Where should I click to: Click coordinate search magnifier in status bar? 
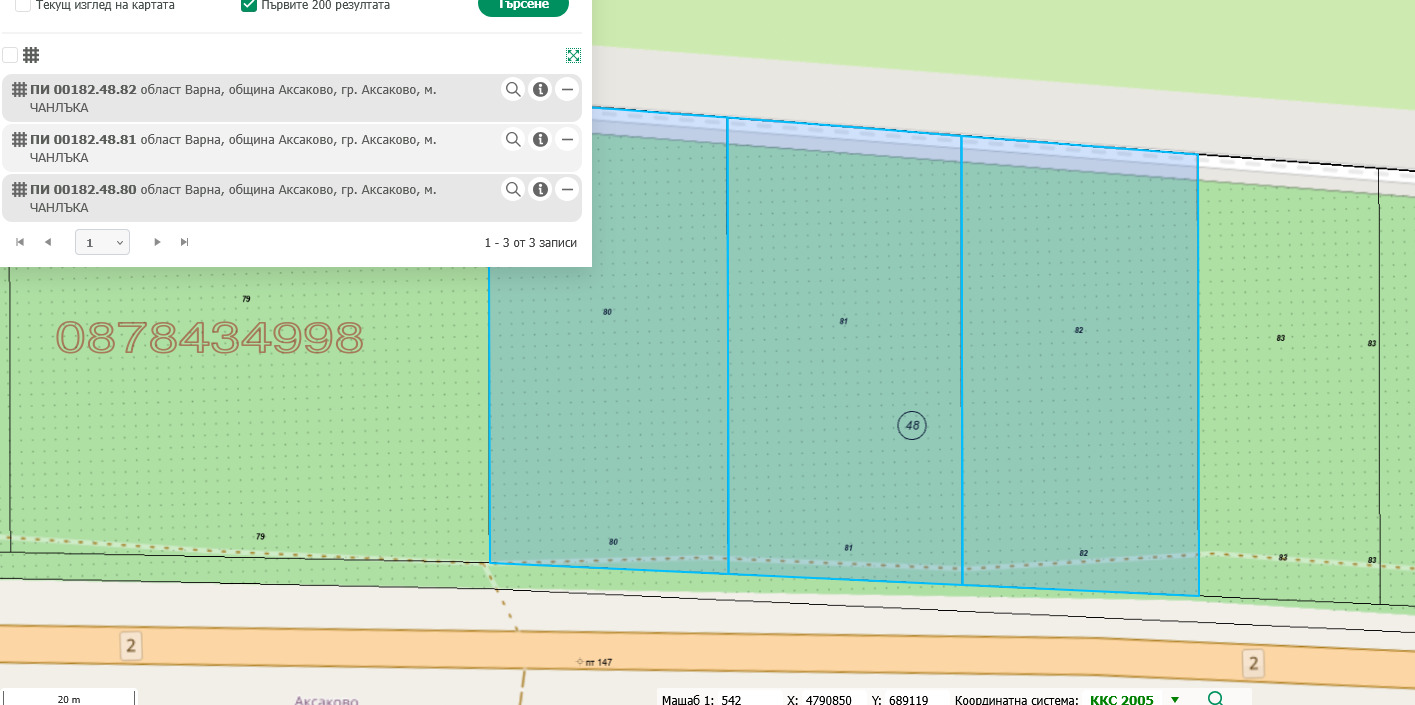[x=1215, y=698]
